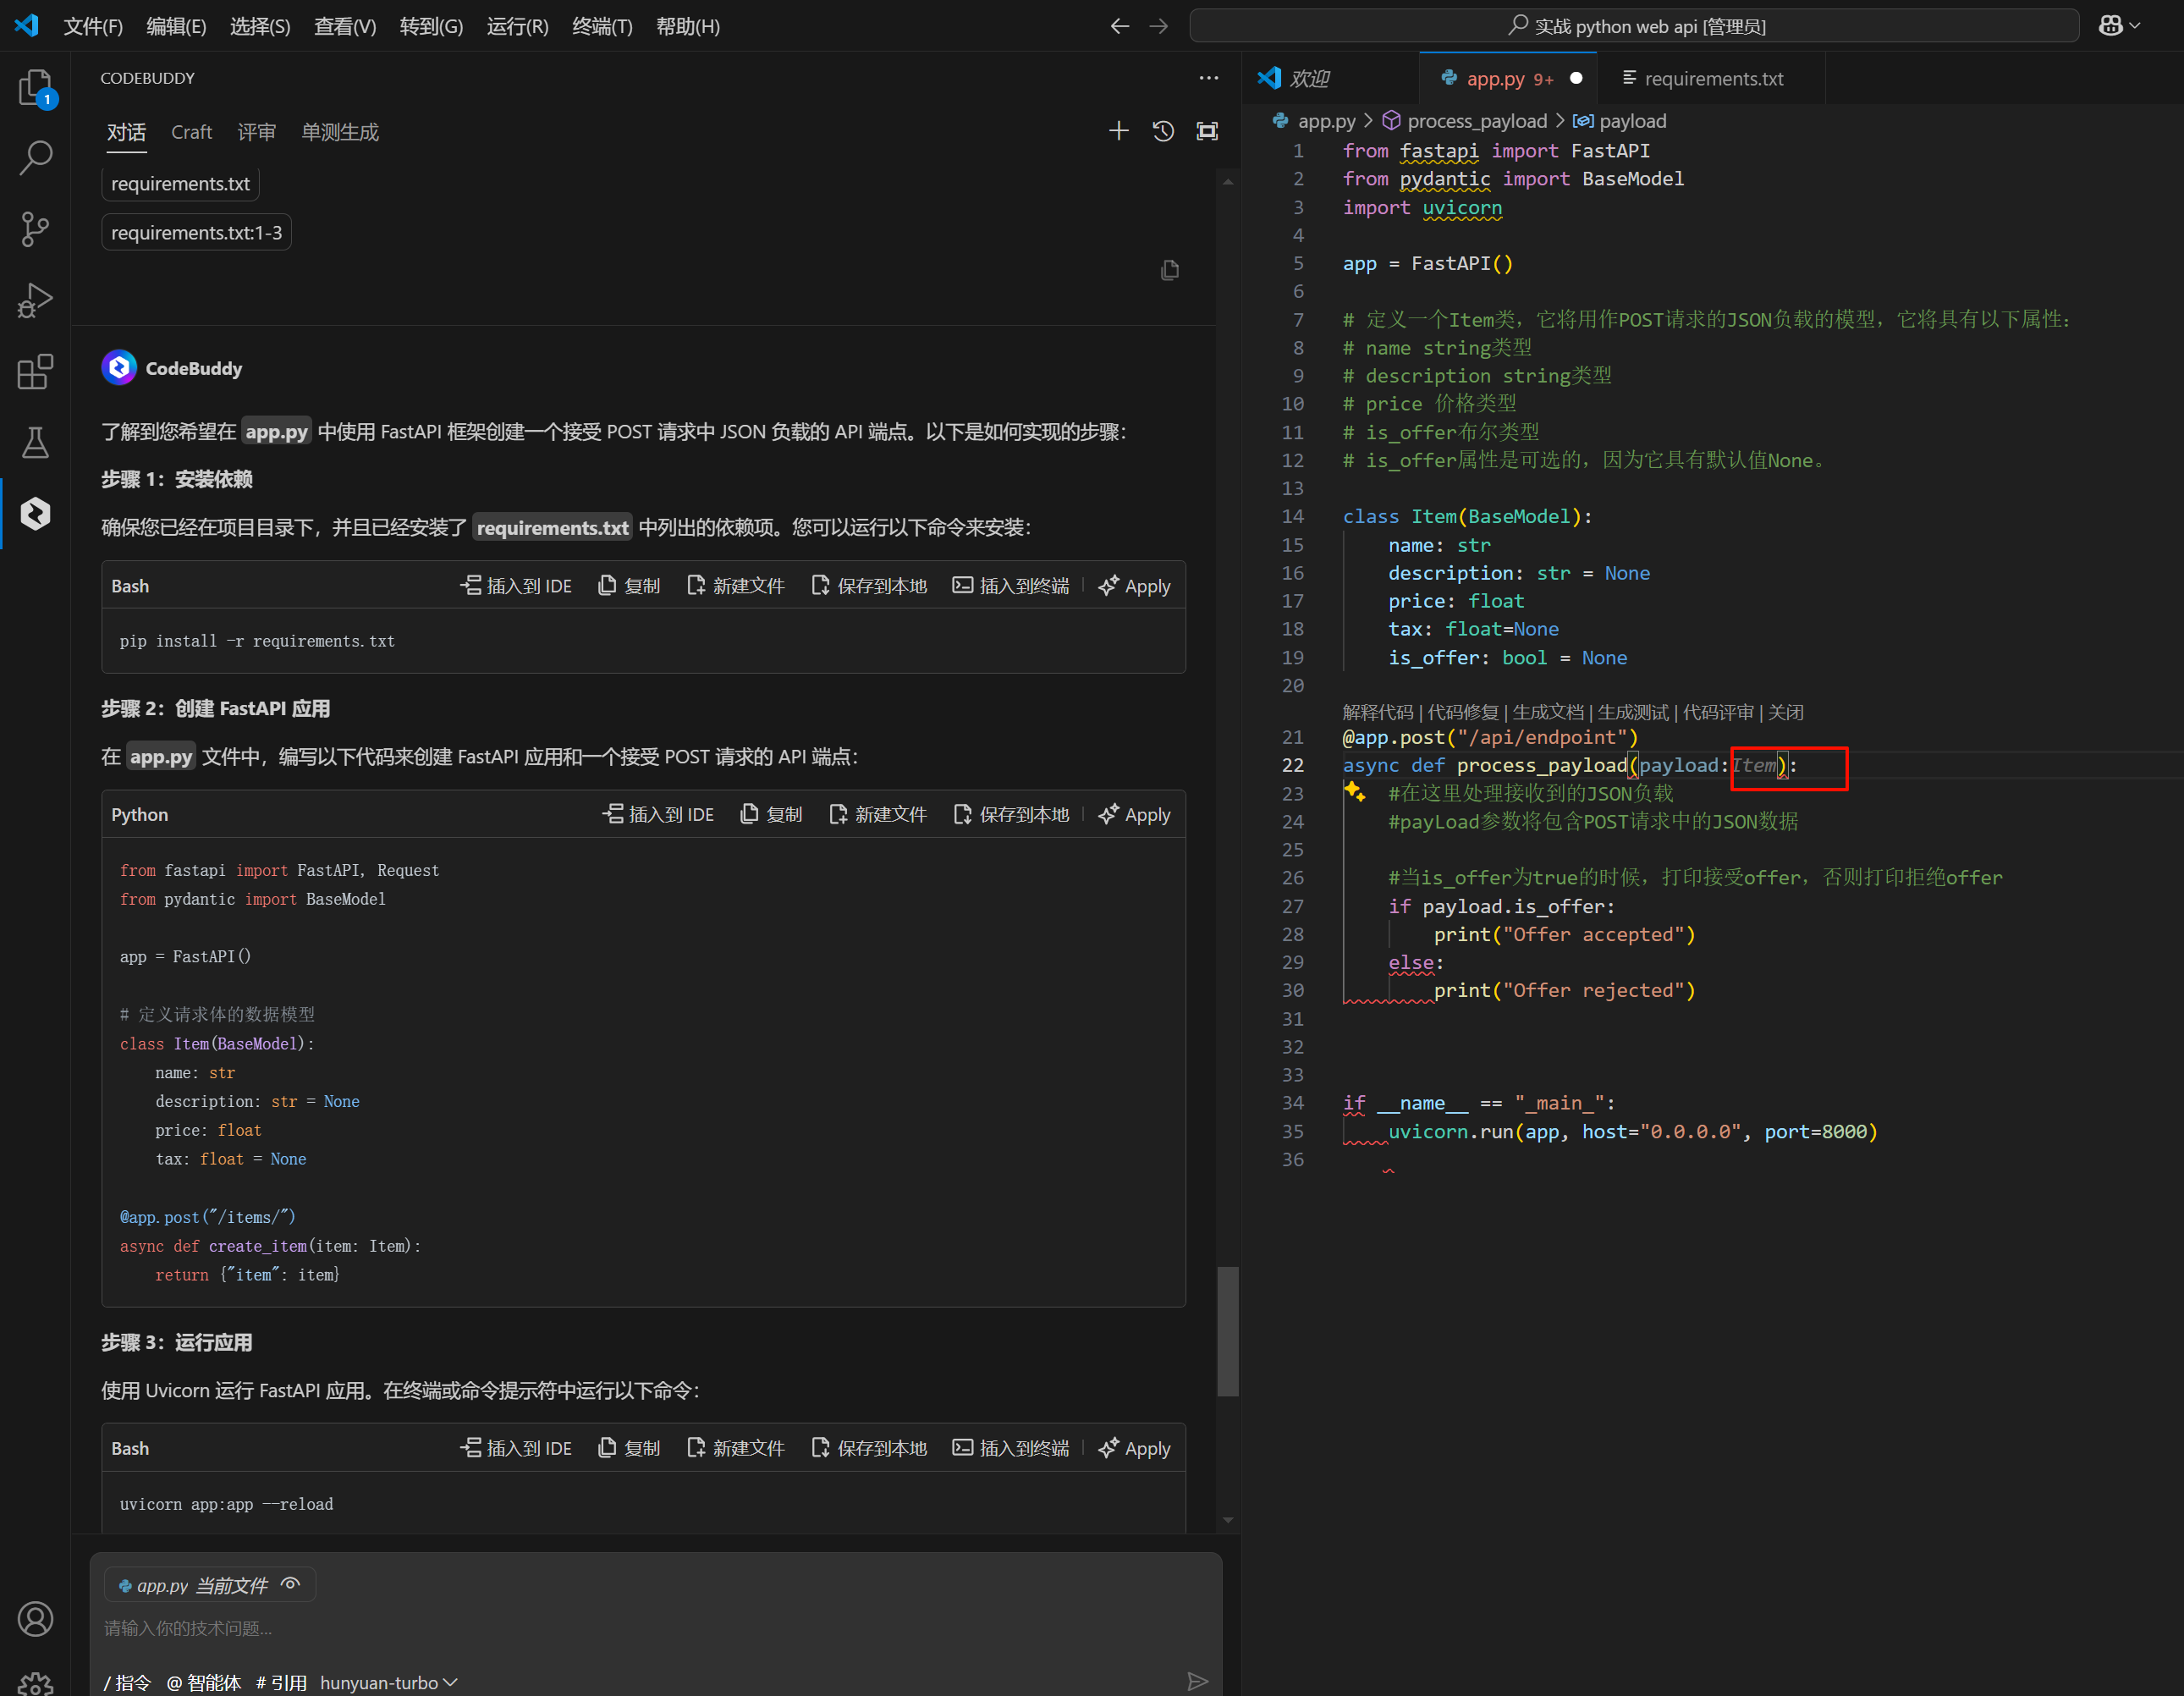The width and height of the screenshot is (2184, 1696).
Task: Open the Extensions view icon
Action: [35, 372]
